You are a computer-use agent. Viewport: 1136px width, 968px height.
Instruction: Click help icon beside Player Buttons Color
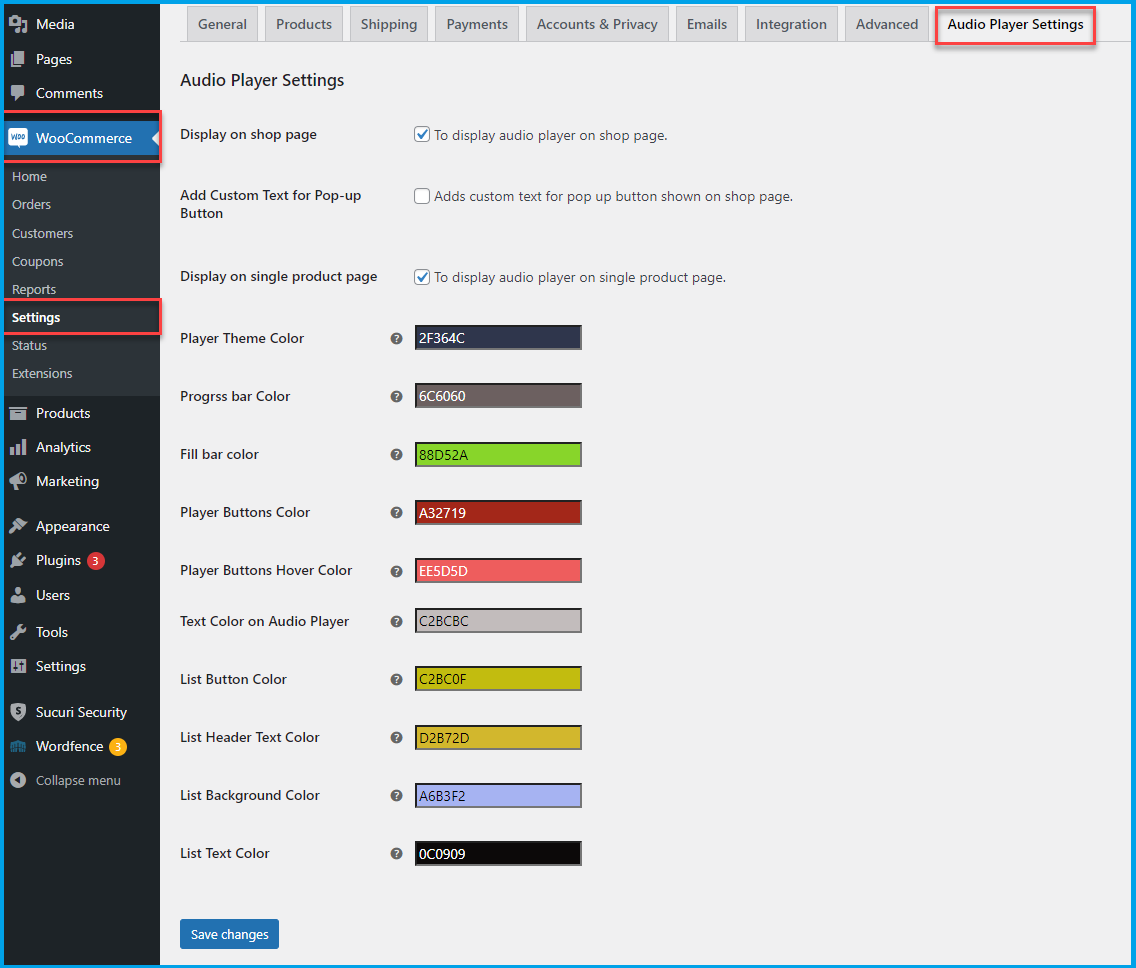(x=396, y=512)
